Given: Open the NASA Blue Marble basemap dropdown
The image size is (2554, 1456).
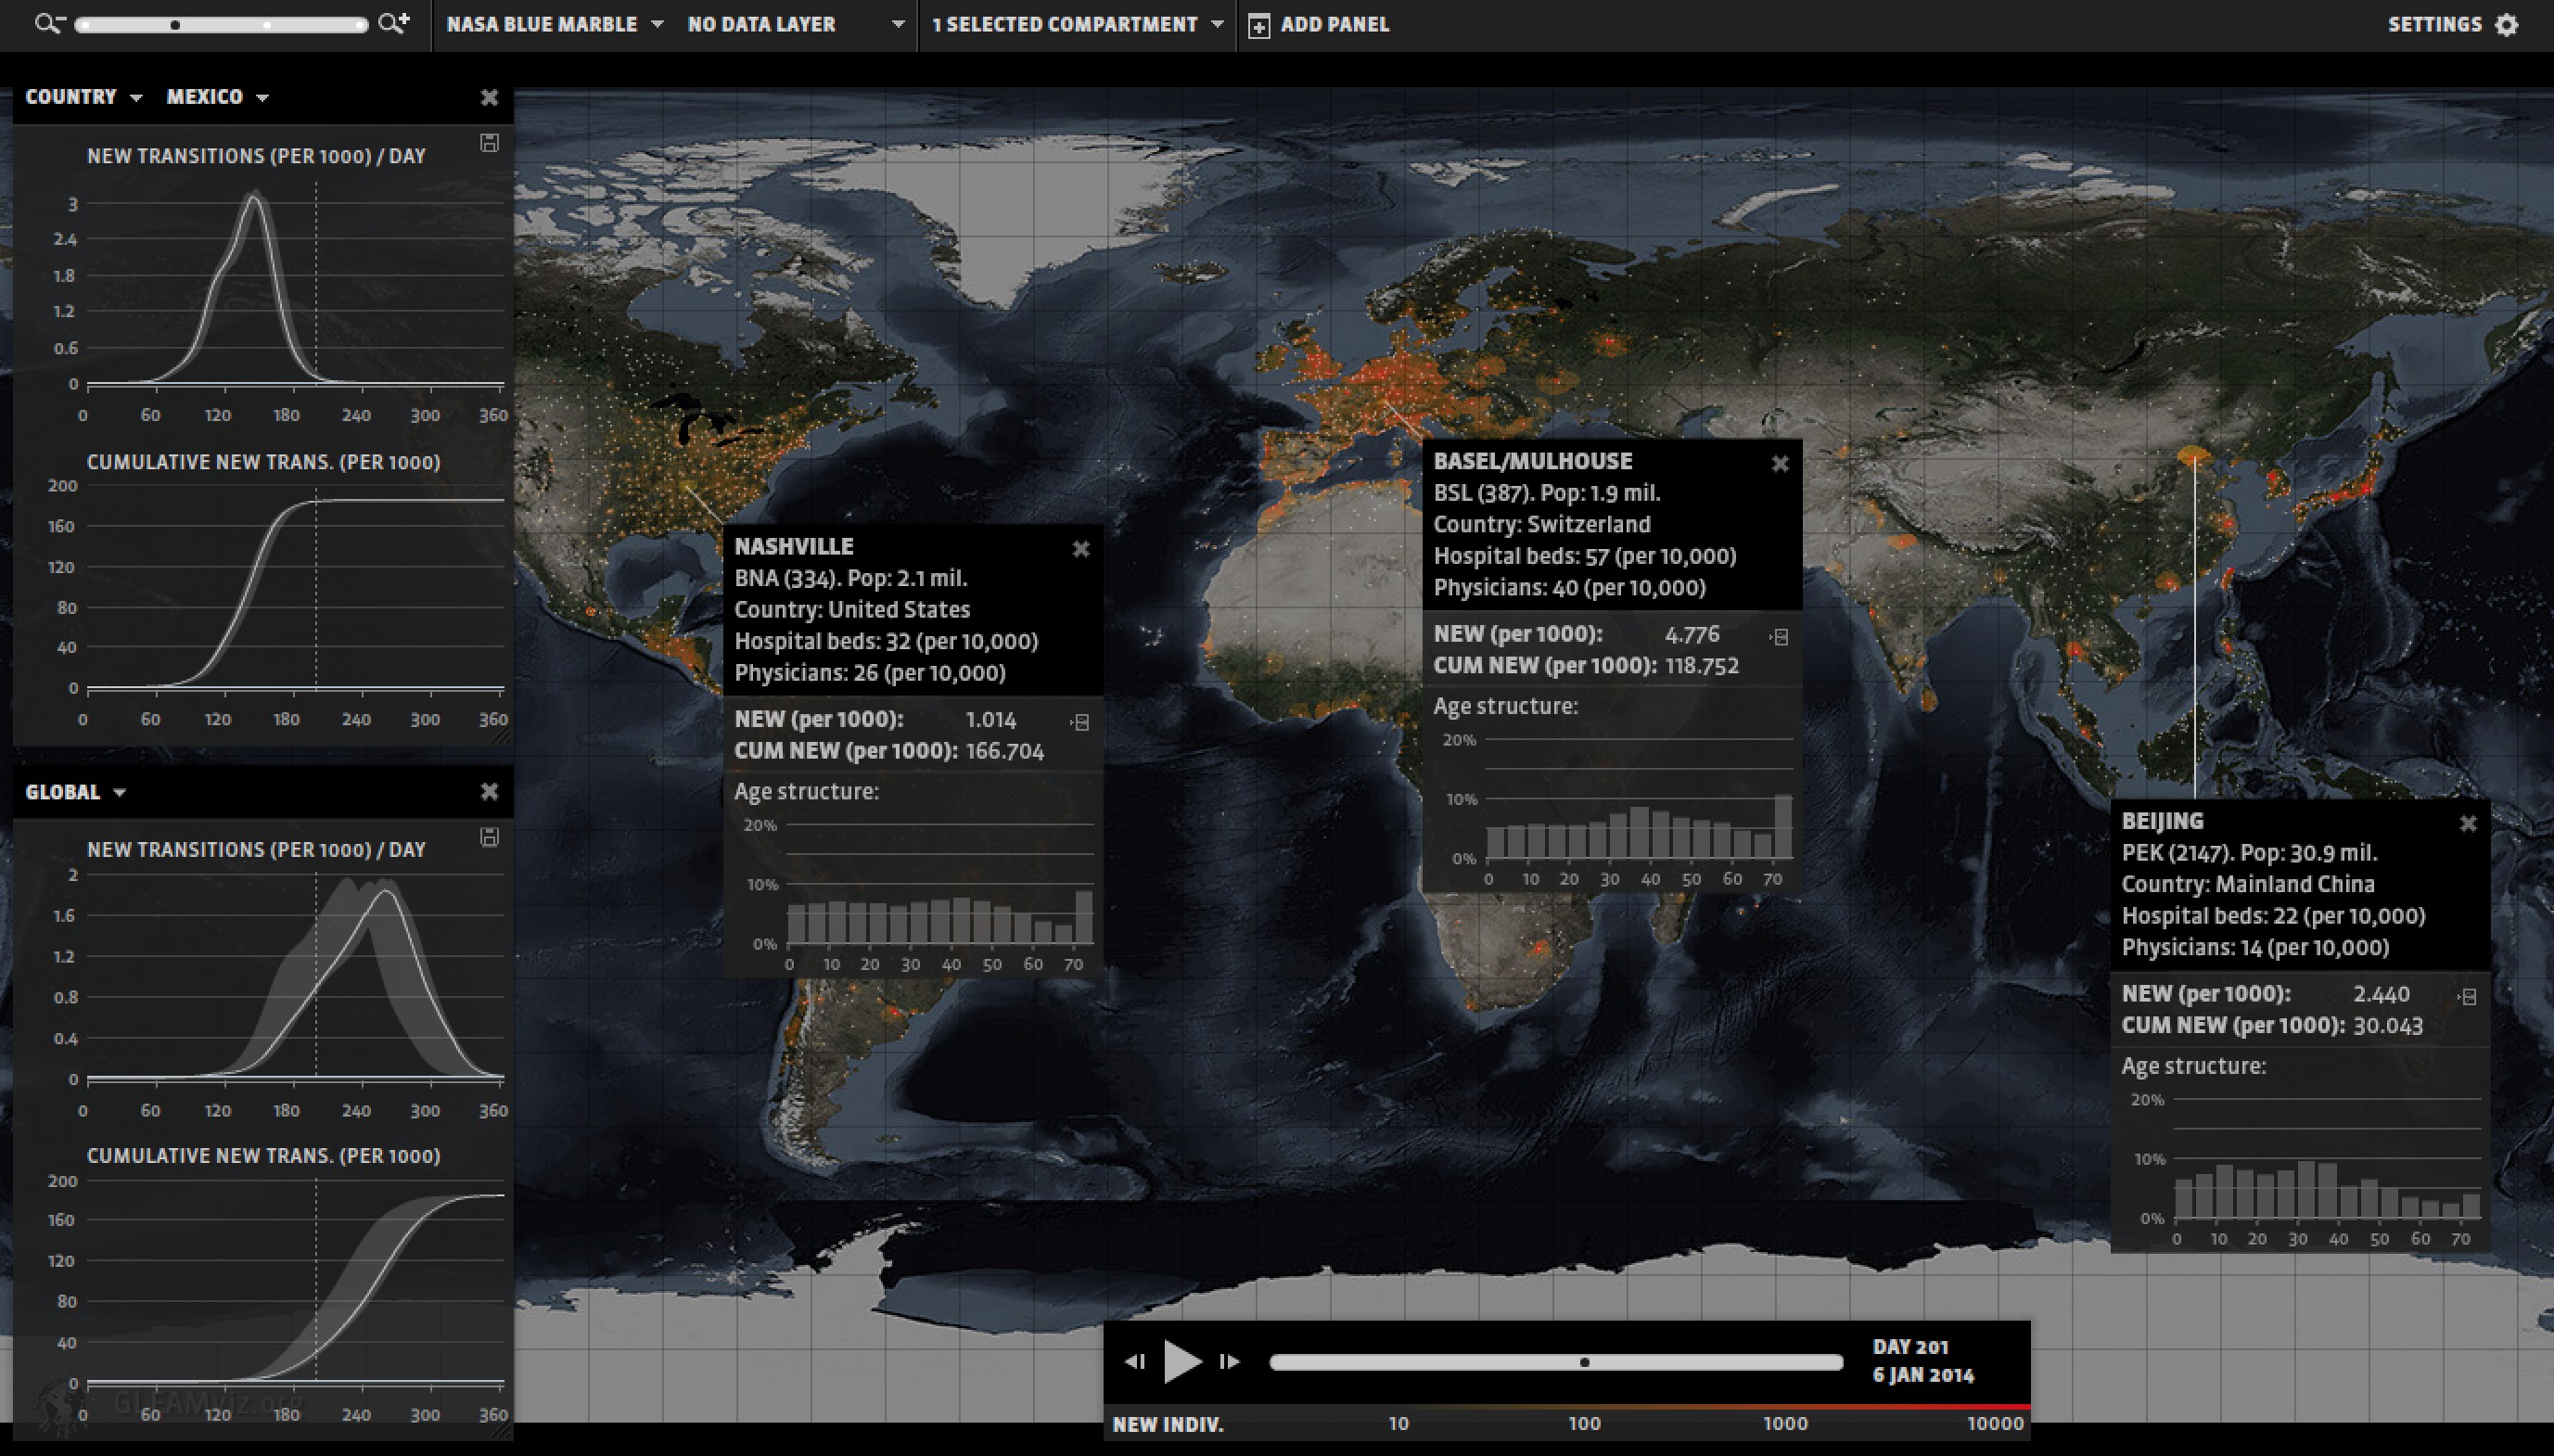Looking at the screenshot, I should point(553,24).
